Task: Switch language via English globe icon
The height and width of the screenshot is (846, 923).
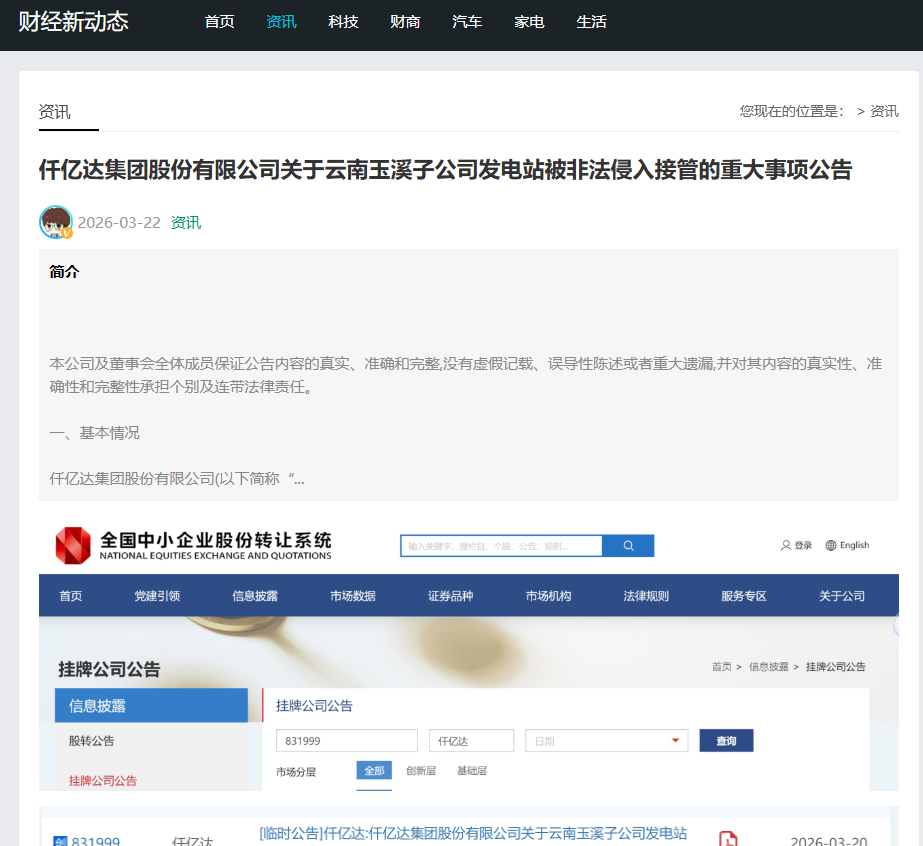Action: tap(847, 545)
